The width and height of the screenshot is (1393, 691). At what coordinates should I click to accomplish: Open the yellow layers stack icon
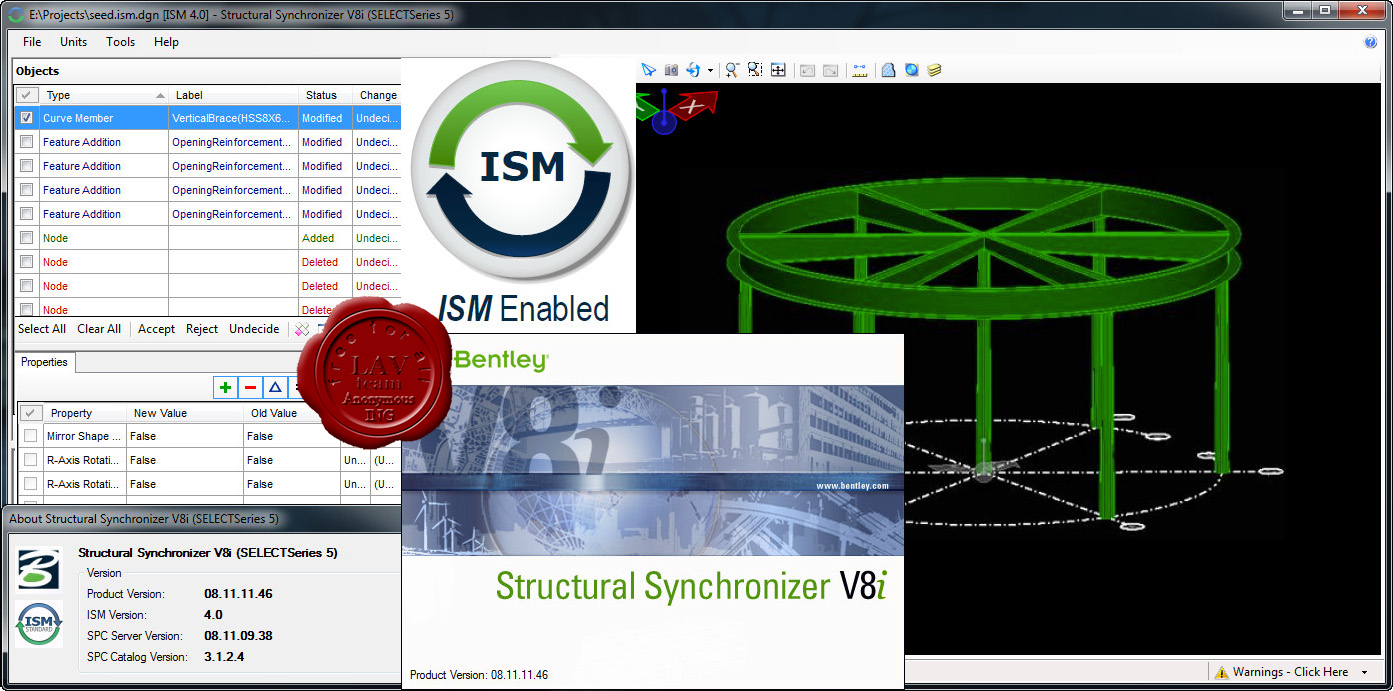click(934, 70)
